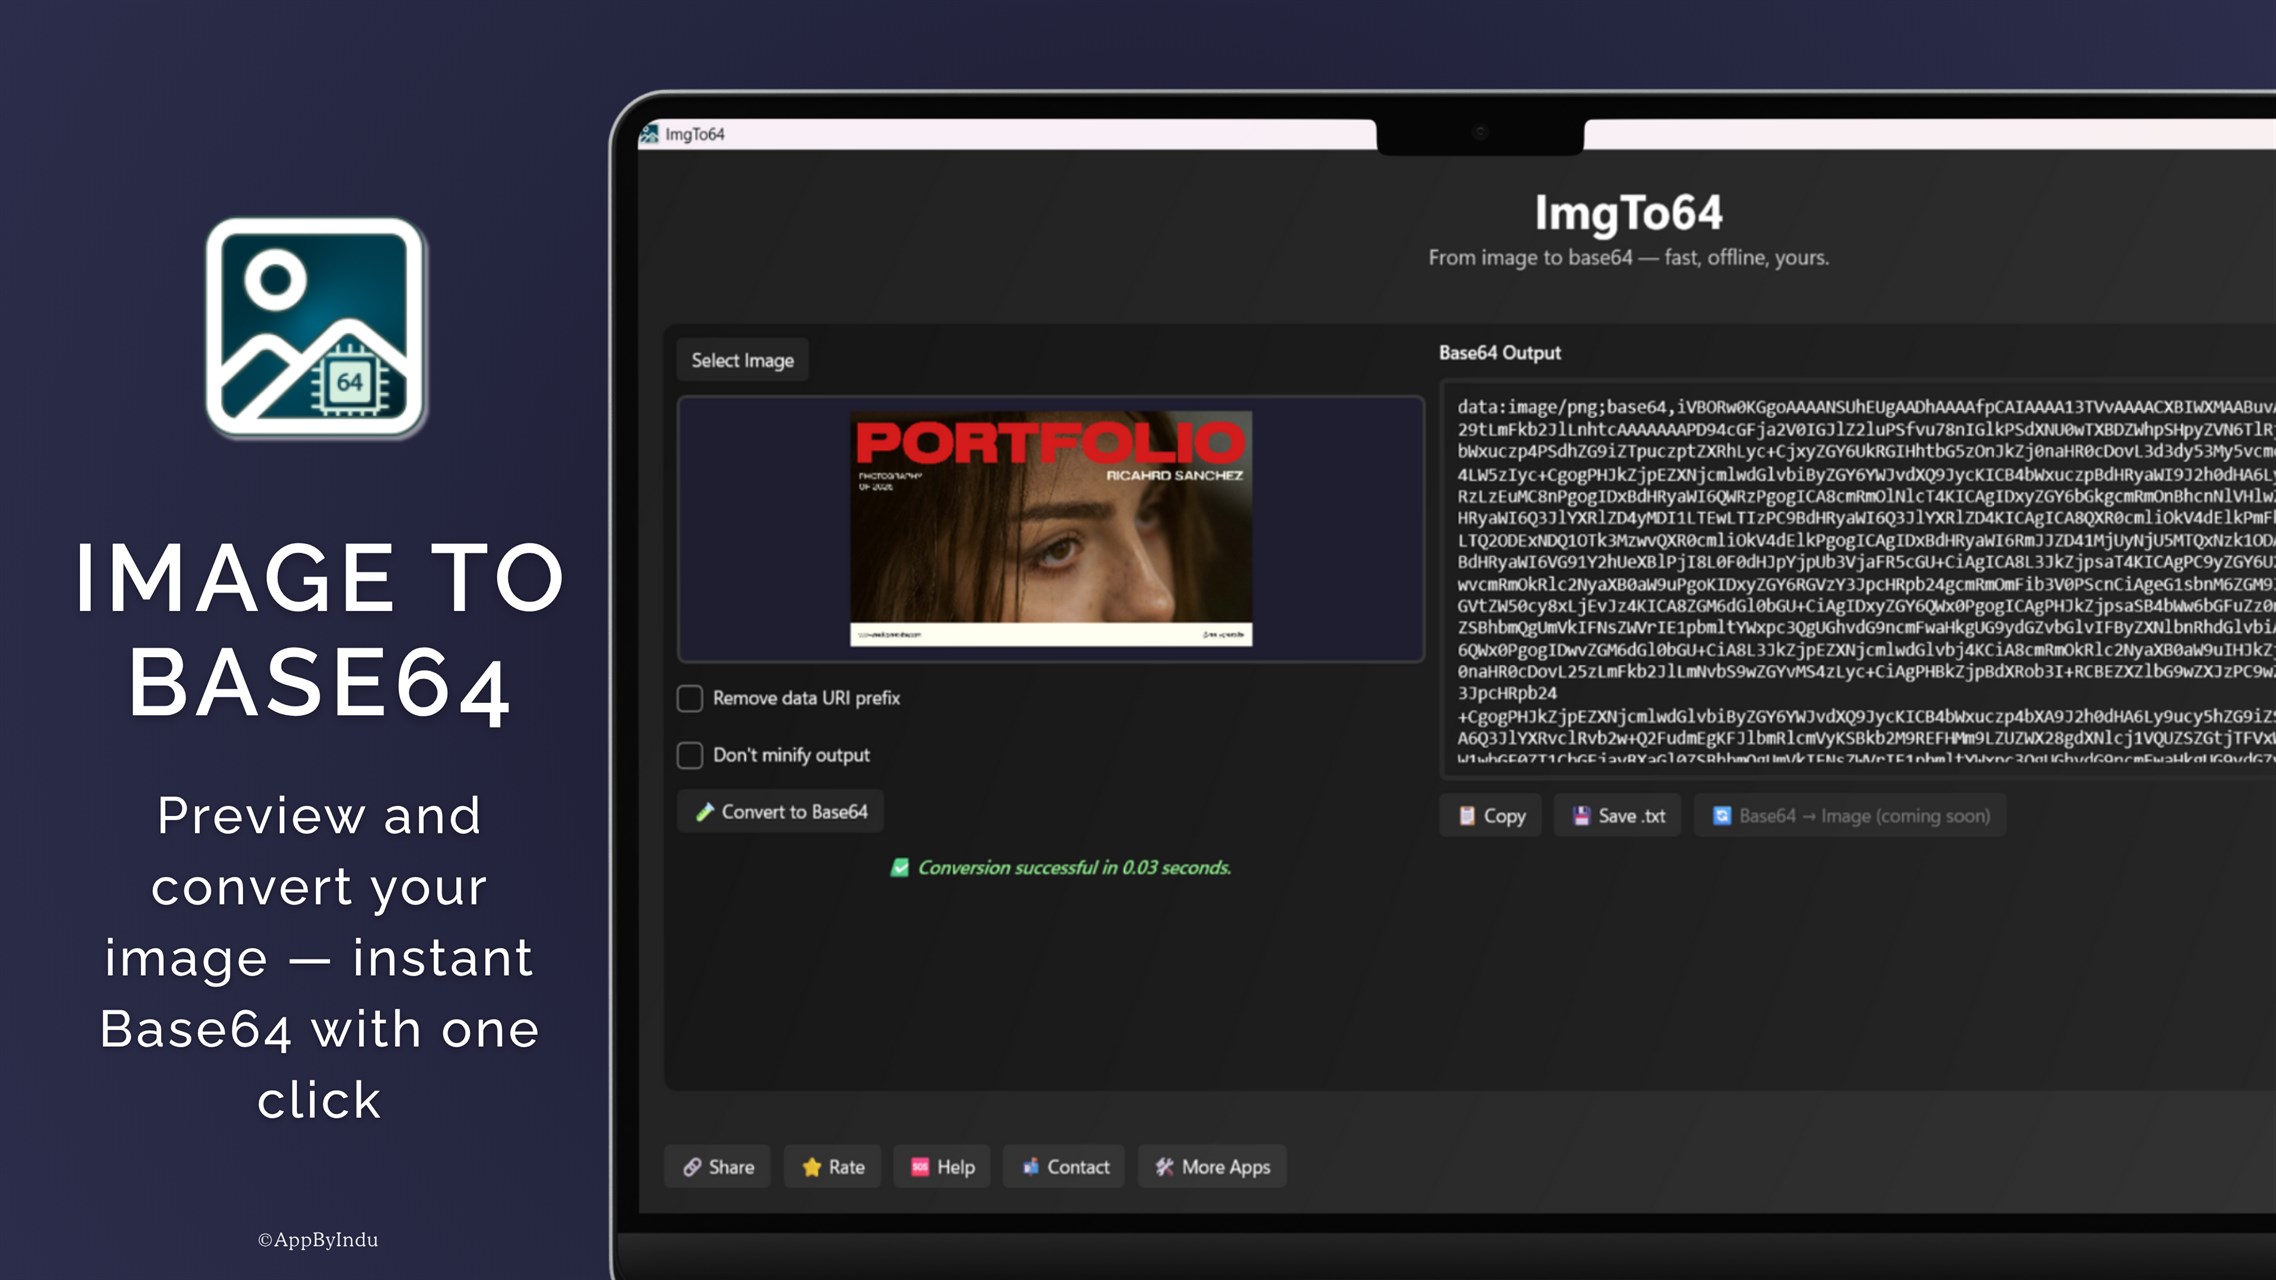The height and width of the screenshot is (1280, 2276).
Task: Click the pencil icon on Convert to Base64
Action: (705, 812)
